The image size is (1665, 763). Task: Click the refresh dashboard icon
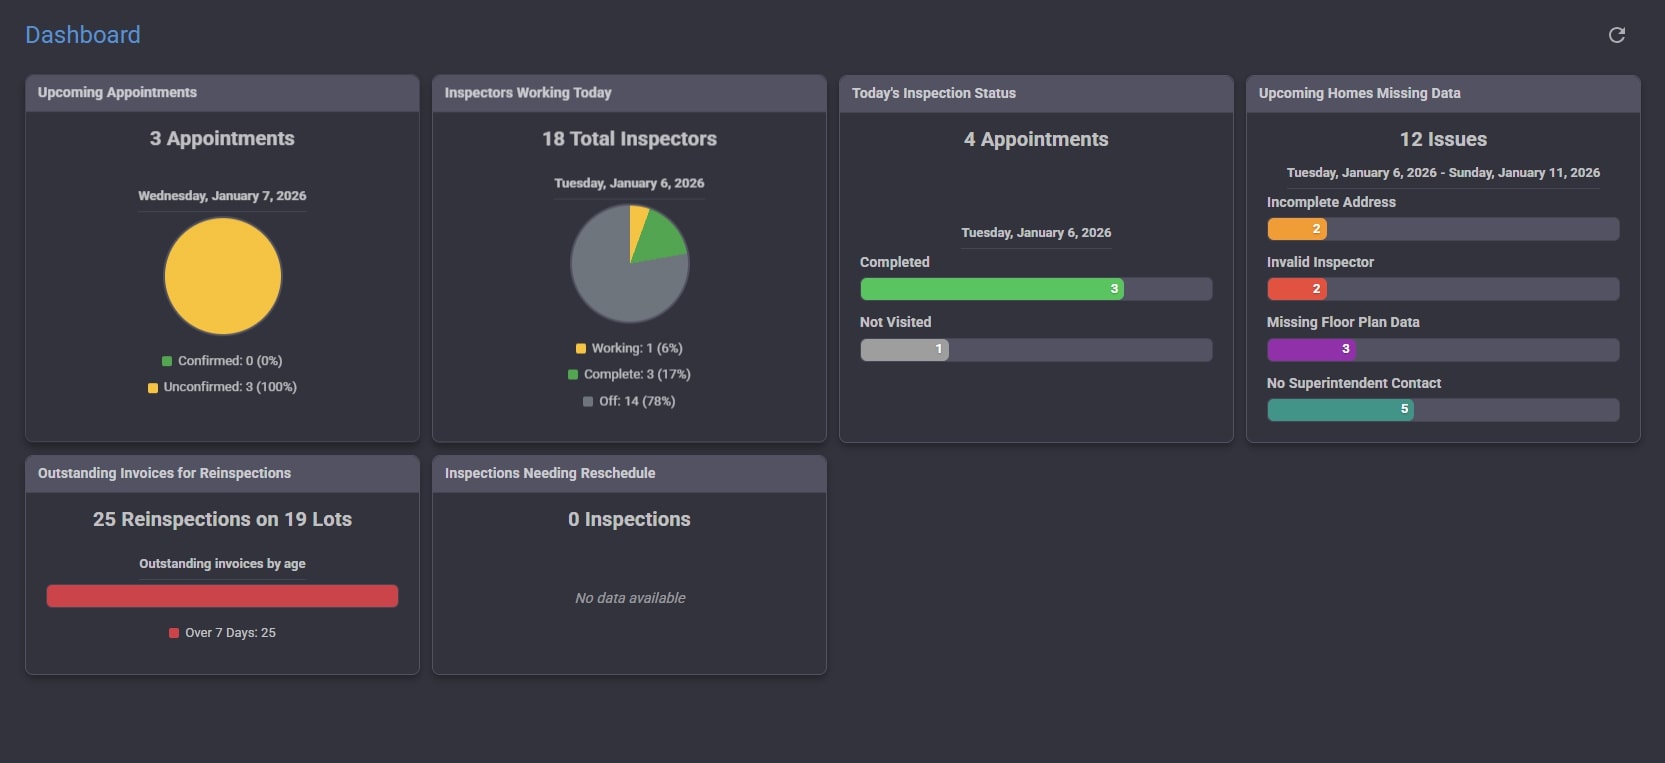pyautogui.click(x=1617, y=35)
